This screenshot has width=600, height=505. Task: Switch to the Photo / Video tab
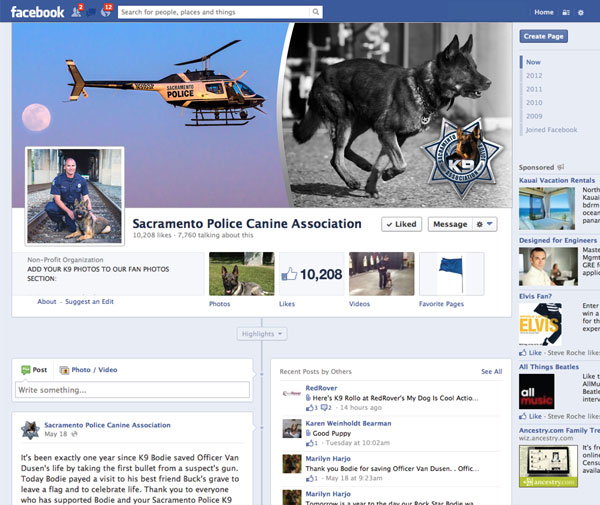point(88,370)
